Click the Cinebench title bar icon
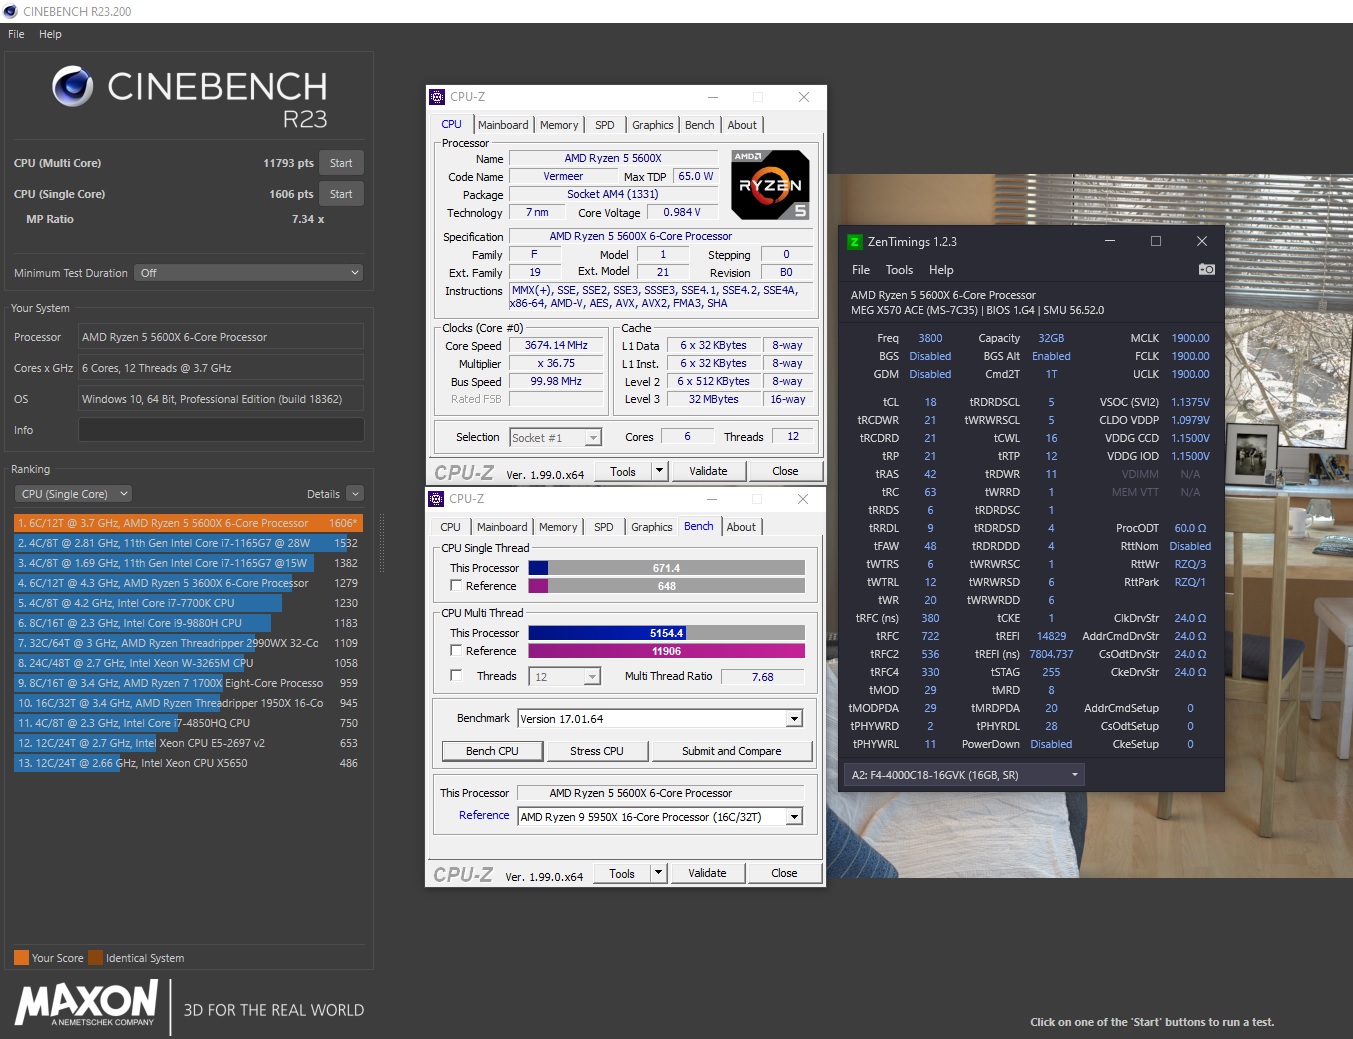 [x=11, y=11]
